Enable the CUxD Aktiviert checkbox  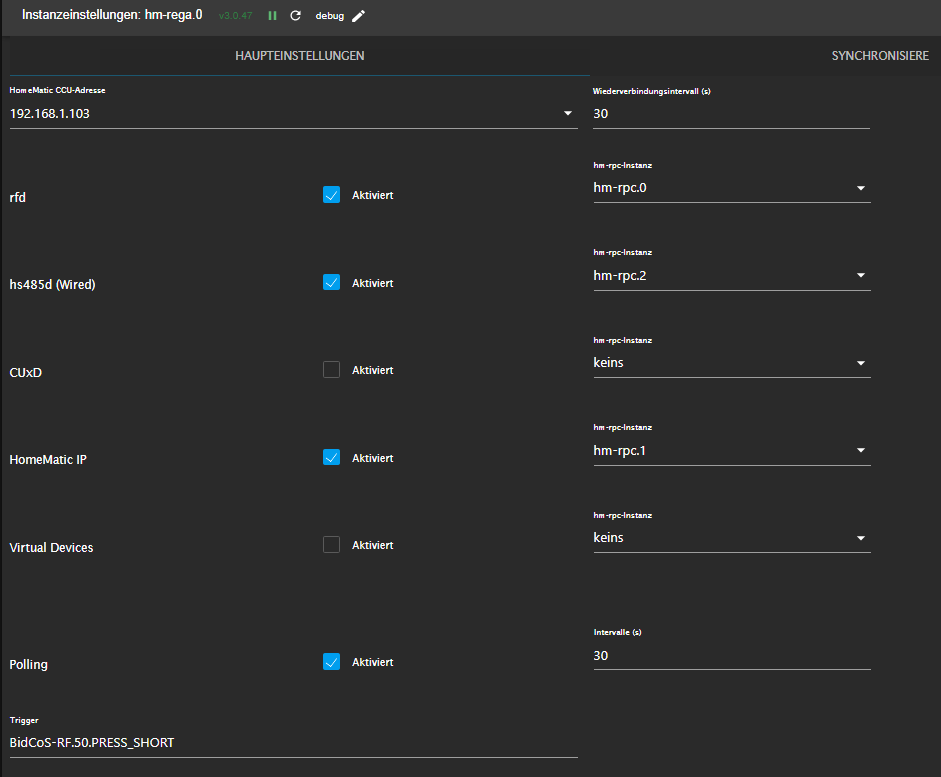pos(331,370)
